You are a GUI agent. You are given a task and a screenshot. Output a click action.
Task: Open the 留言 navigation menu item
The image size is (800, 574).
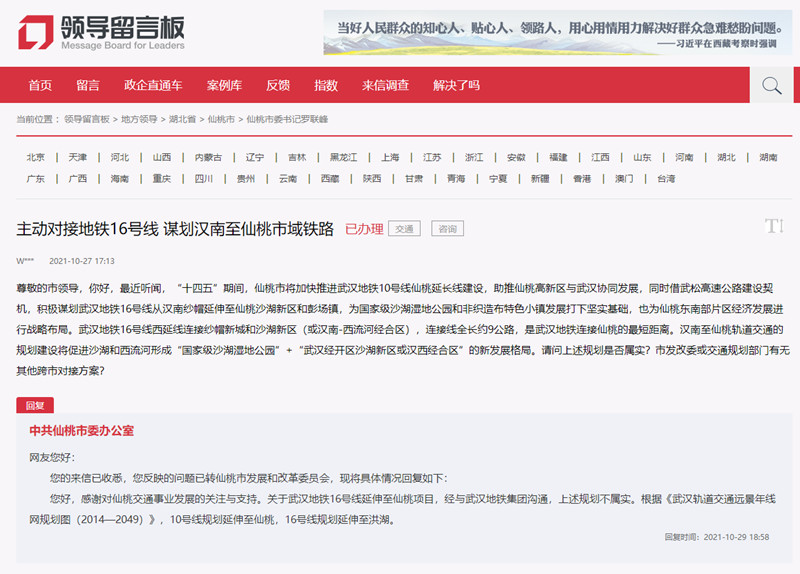click(88, 85)
